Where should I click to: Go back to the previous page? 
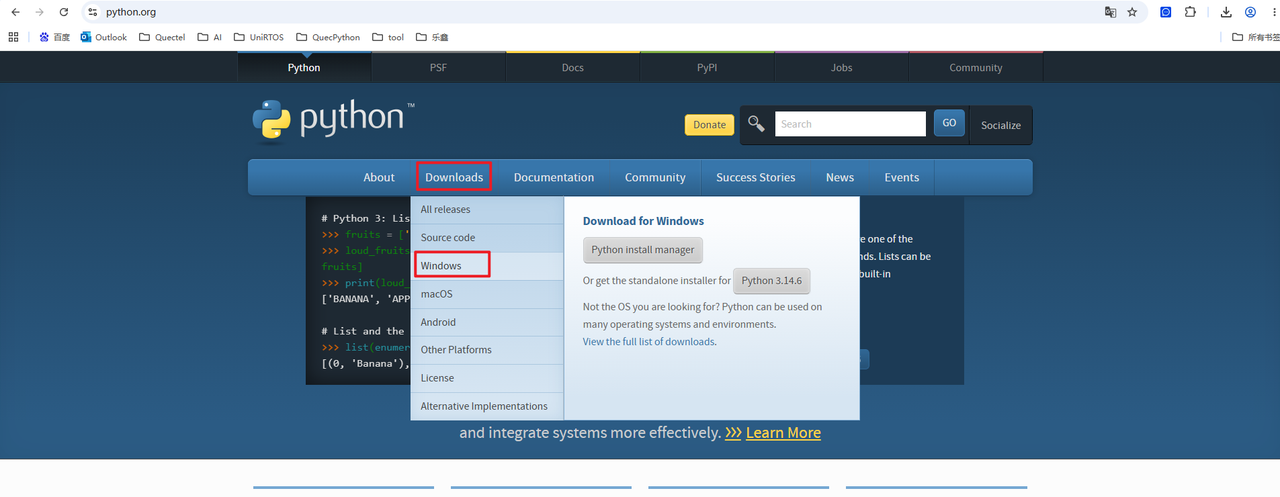pyautogui.click(x=15, y=12)
